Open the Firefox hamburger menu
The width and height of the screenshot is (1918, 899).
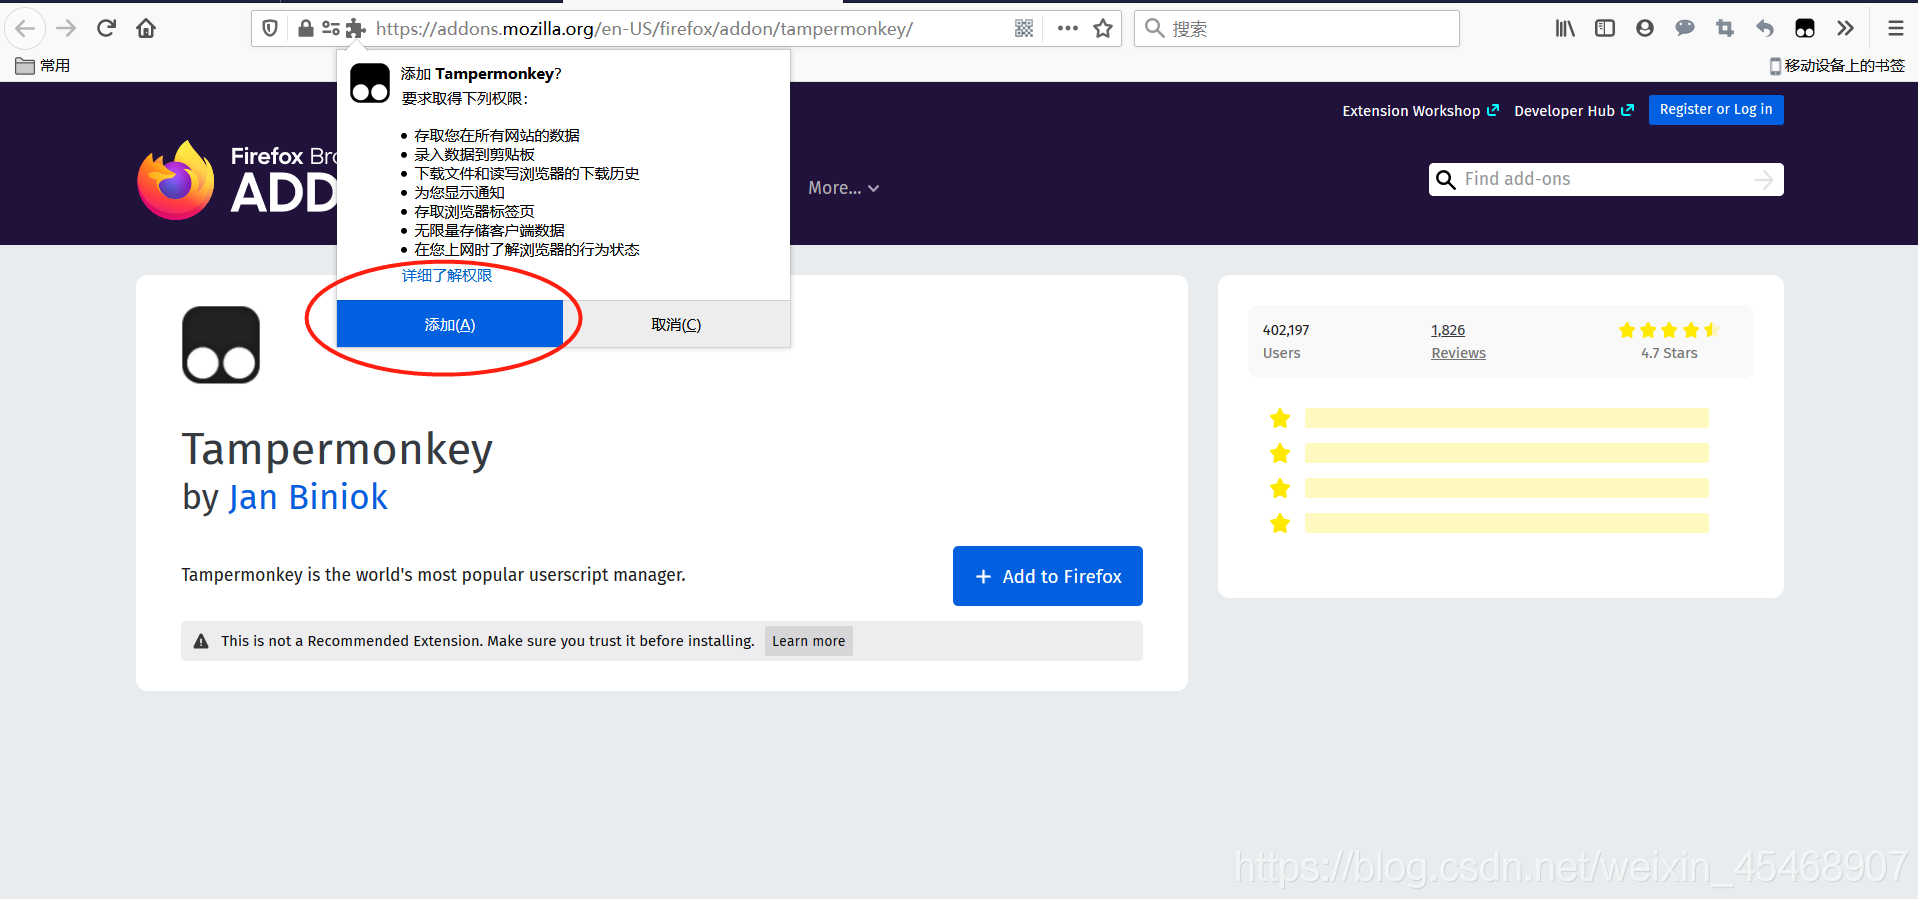coord(1895,28)
